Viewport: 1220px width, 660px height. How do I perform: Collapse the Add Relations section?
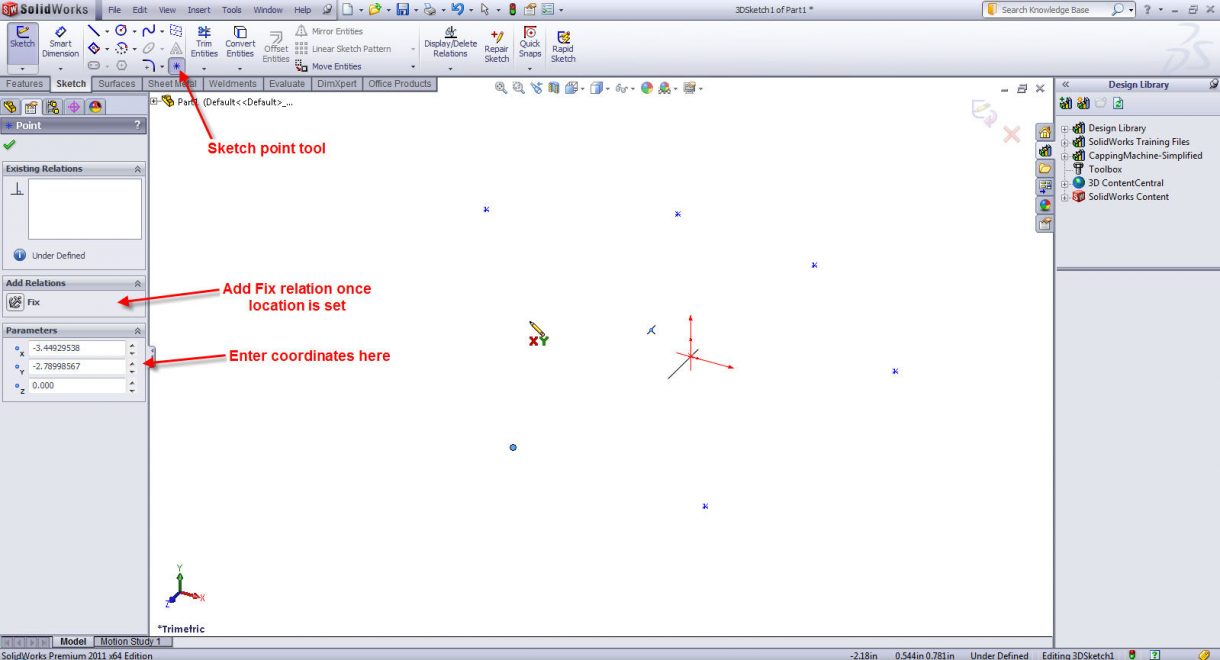pos(138,283)
